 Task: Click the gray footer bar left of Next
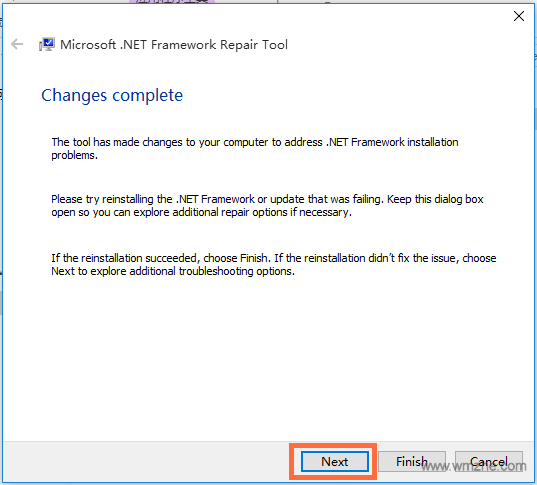[146, 461]
